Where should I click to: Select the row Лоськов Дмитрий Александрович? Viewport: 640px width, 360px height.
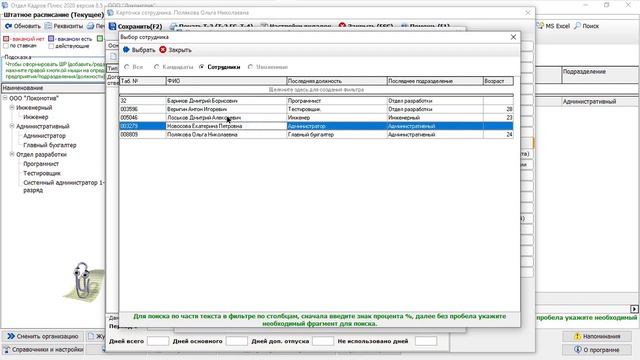coord(316,118)
